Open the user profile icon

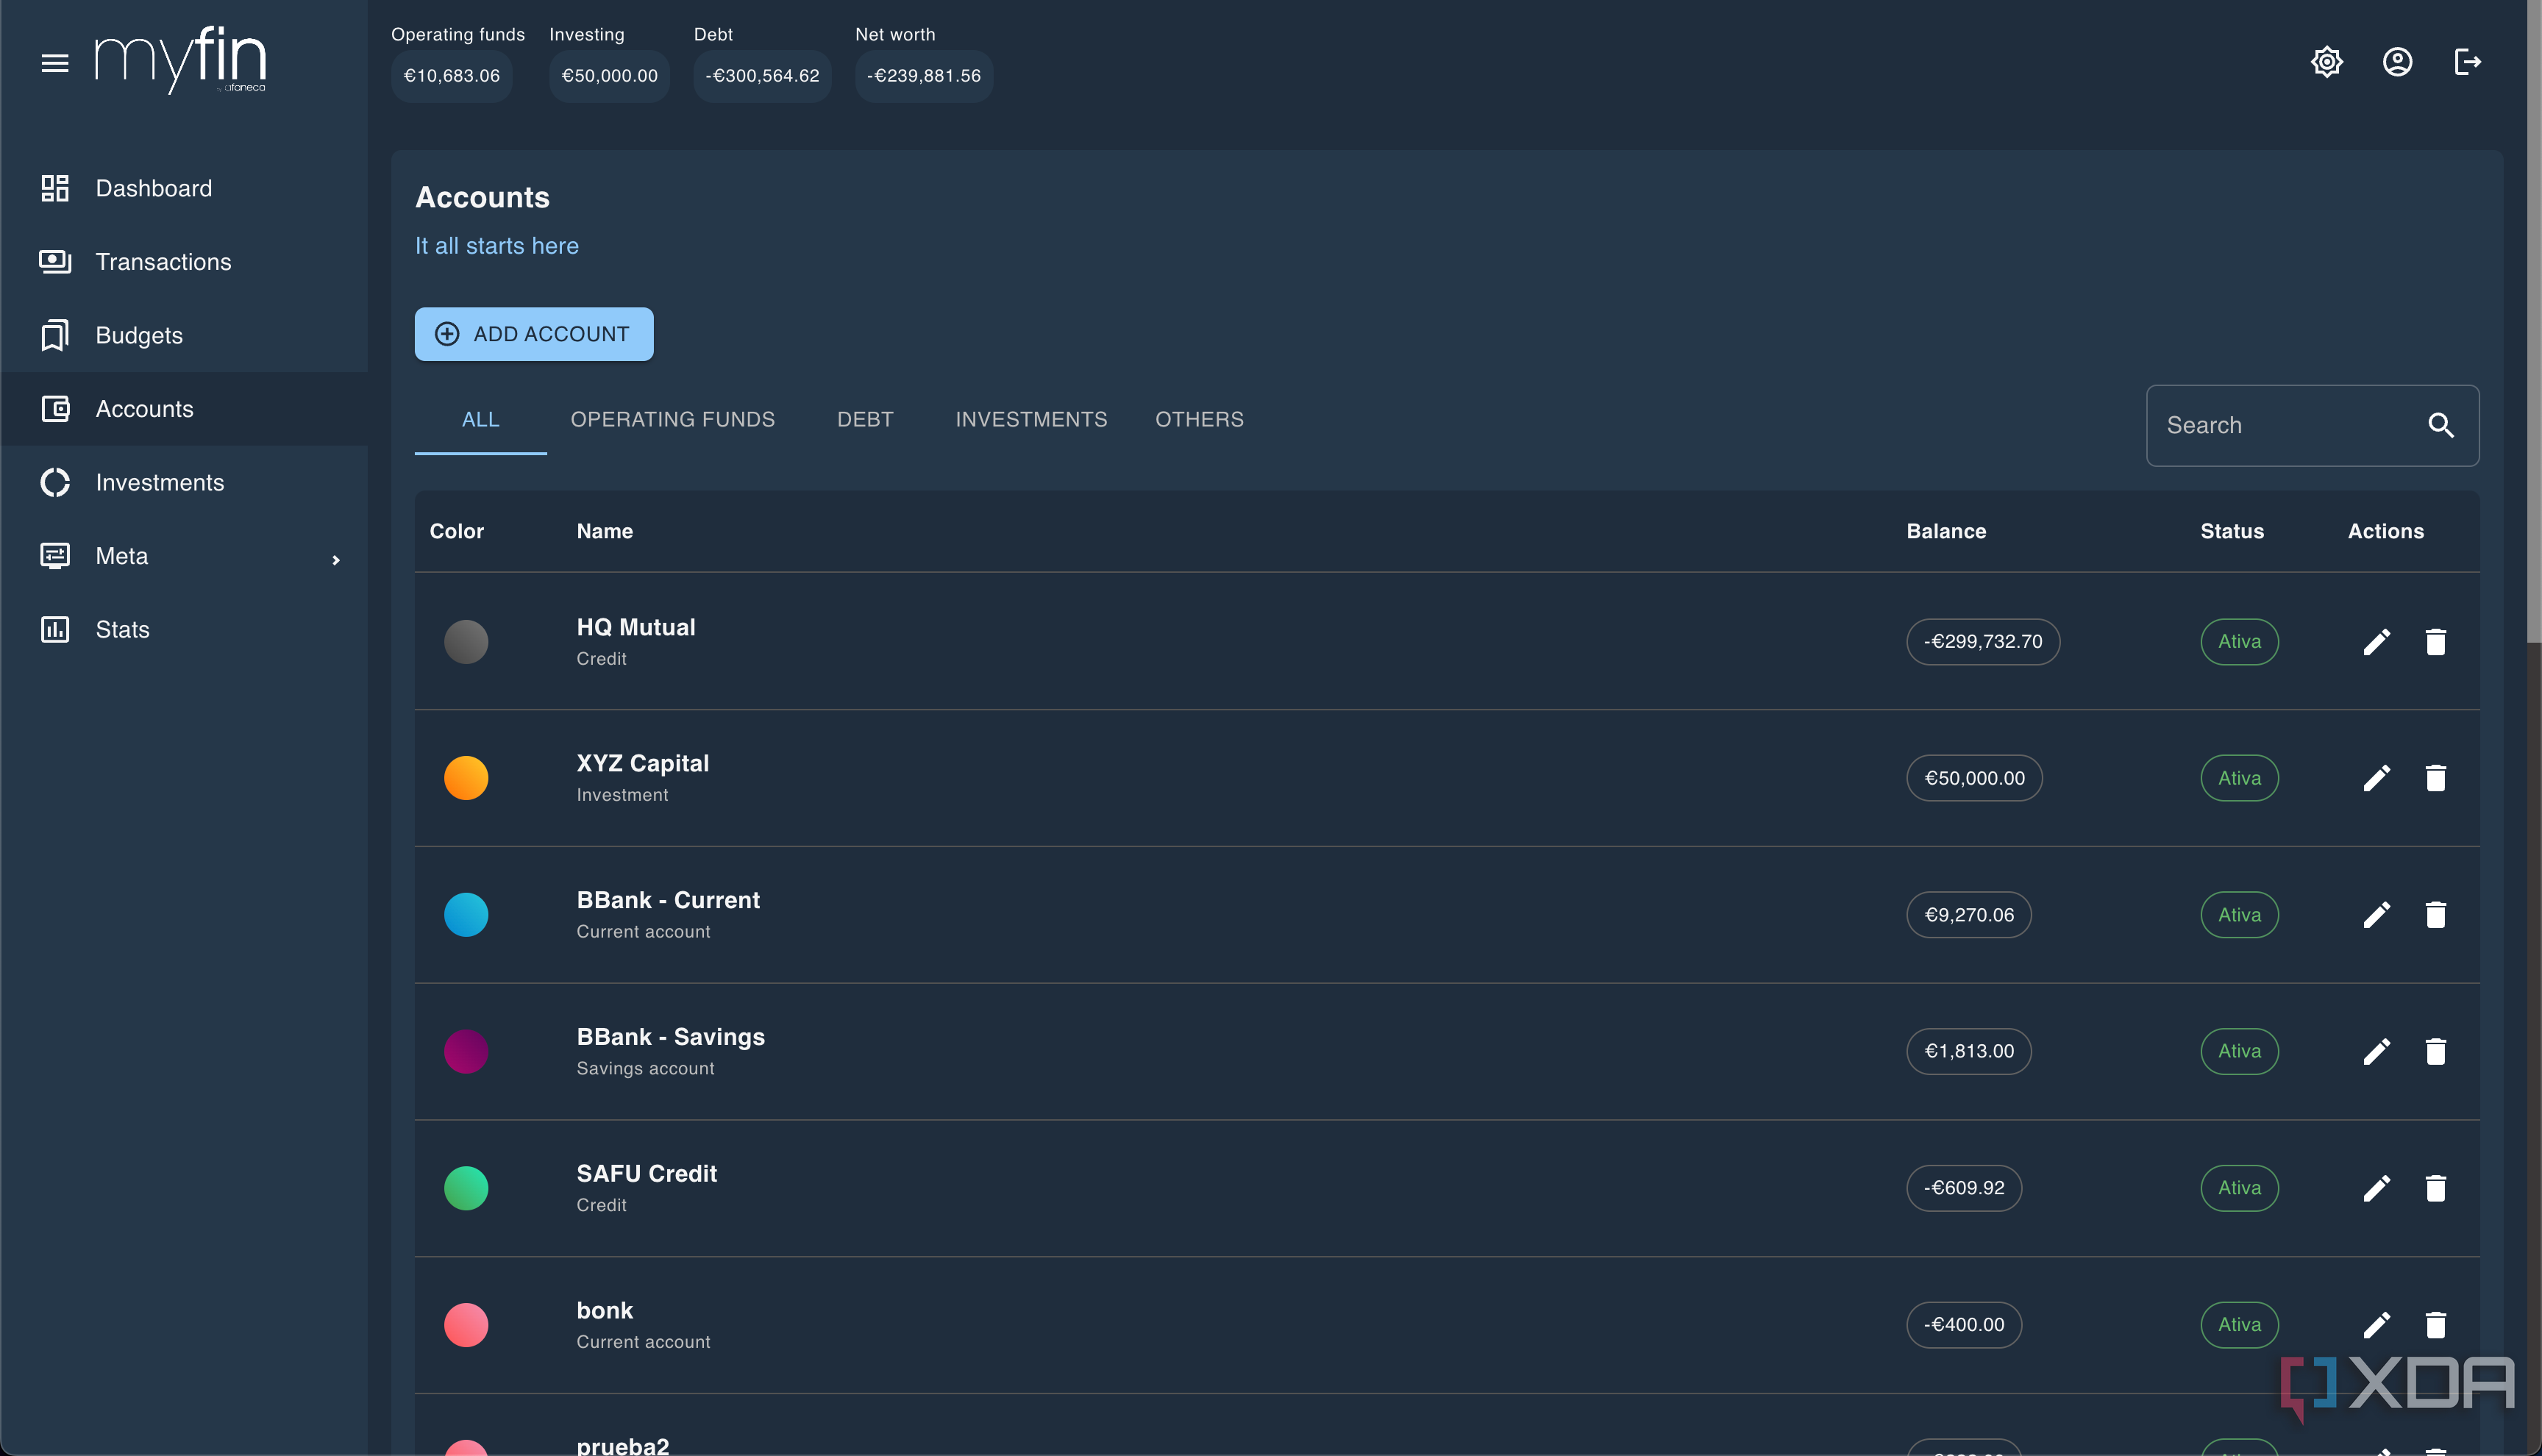[x=2397, y=62]
